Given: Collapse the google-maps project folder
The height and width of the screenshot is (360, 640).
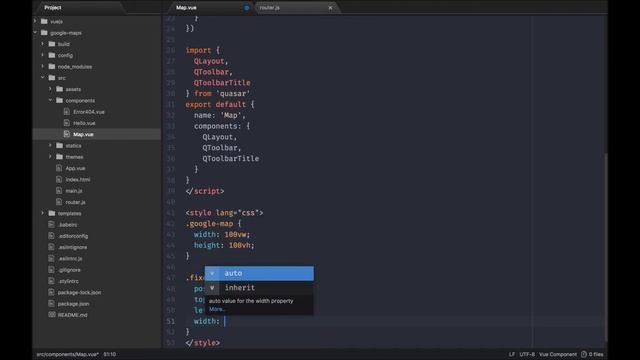Looking at the screenshot, I should [35, 32].
